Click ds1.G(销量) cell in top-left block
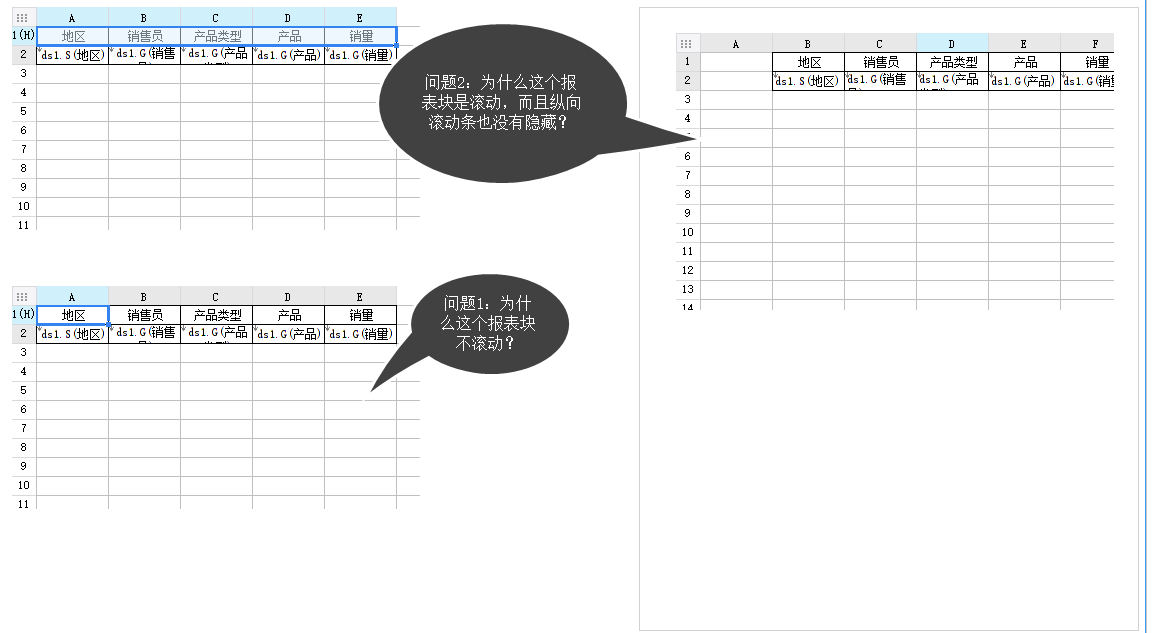 coord(360,54)
